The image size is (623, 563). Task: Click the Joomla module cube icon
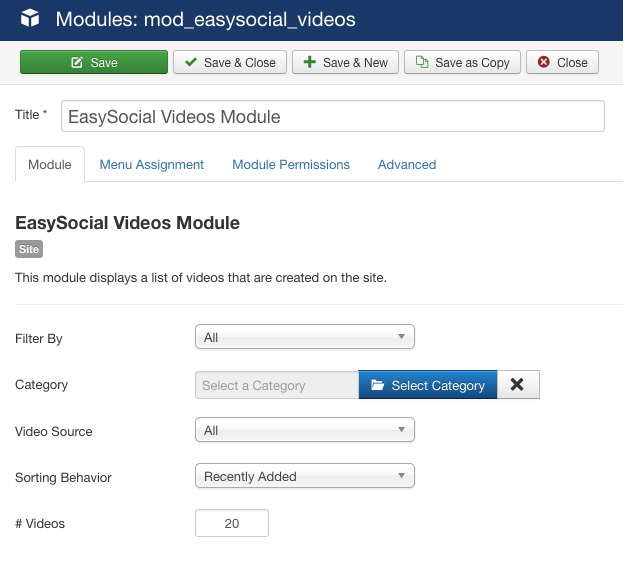coord(30,19)
